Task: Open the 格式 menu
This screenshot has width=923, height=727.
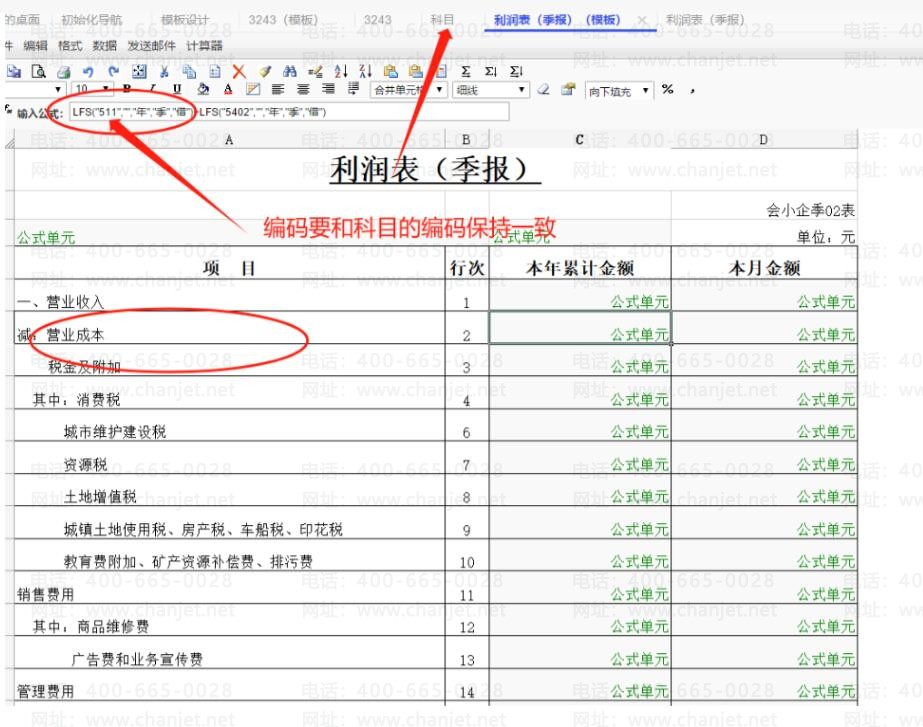Action: (x=70, y=45)
